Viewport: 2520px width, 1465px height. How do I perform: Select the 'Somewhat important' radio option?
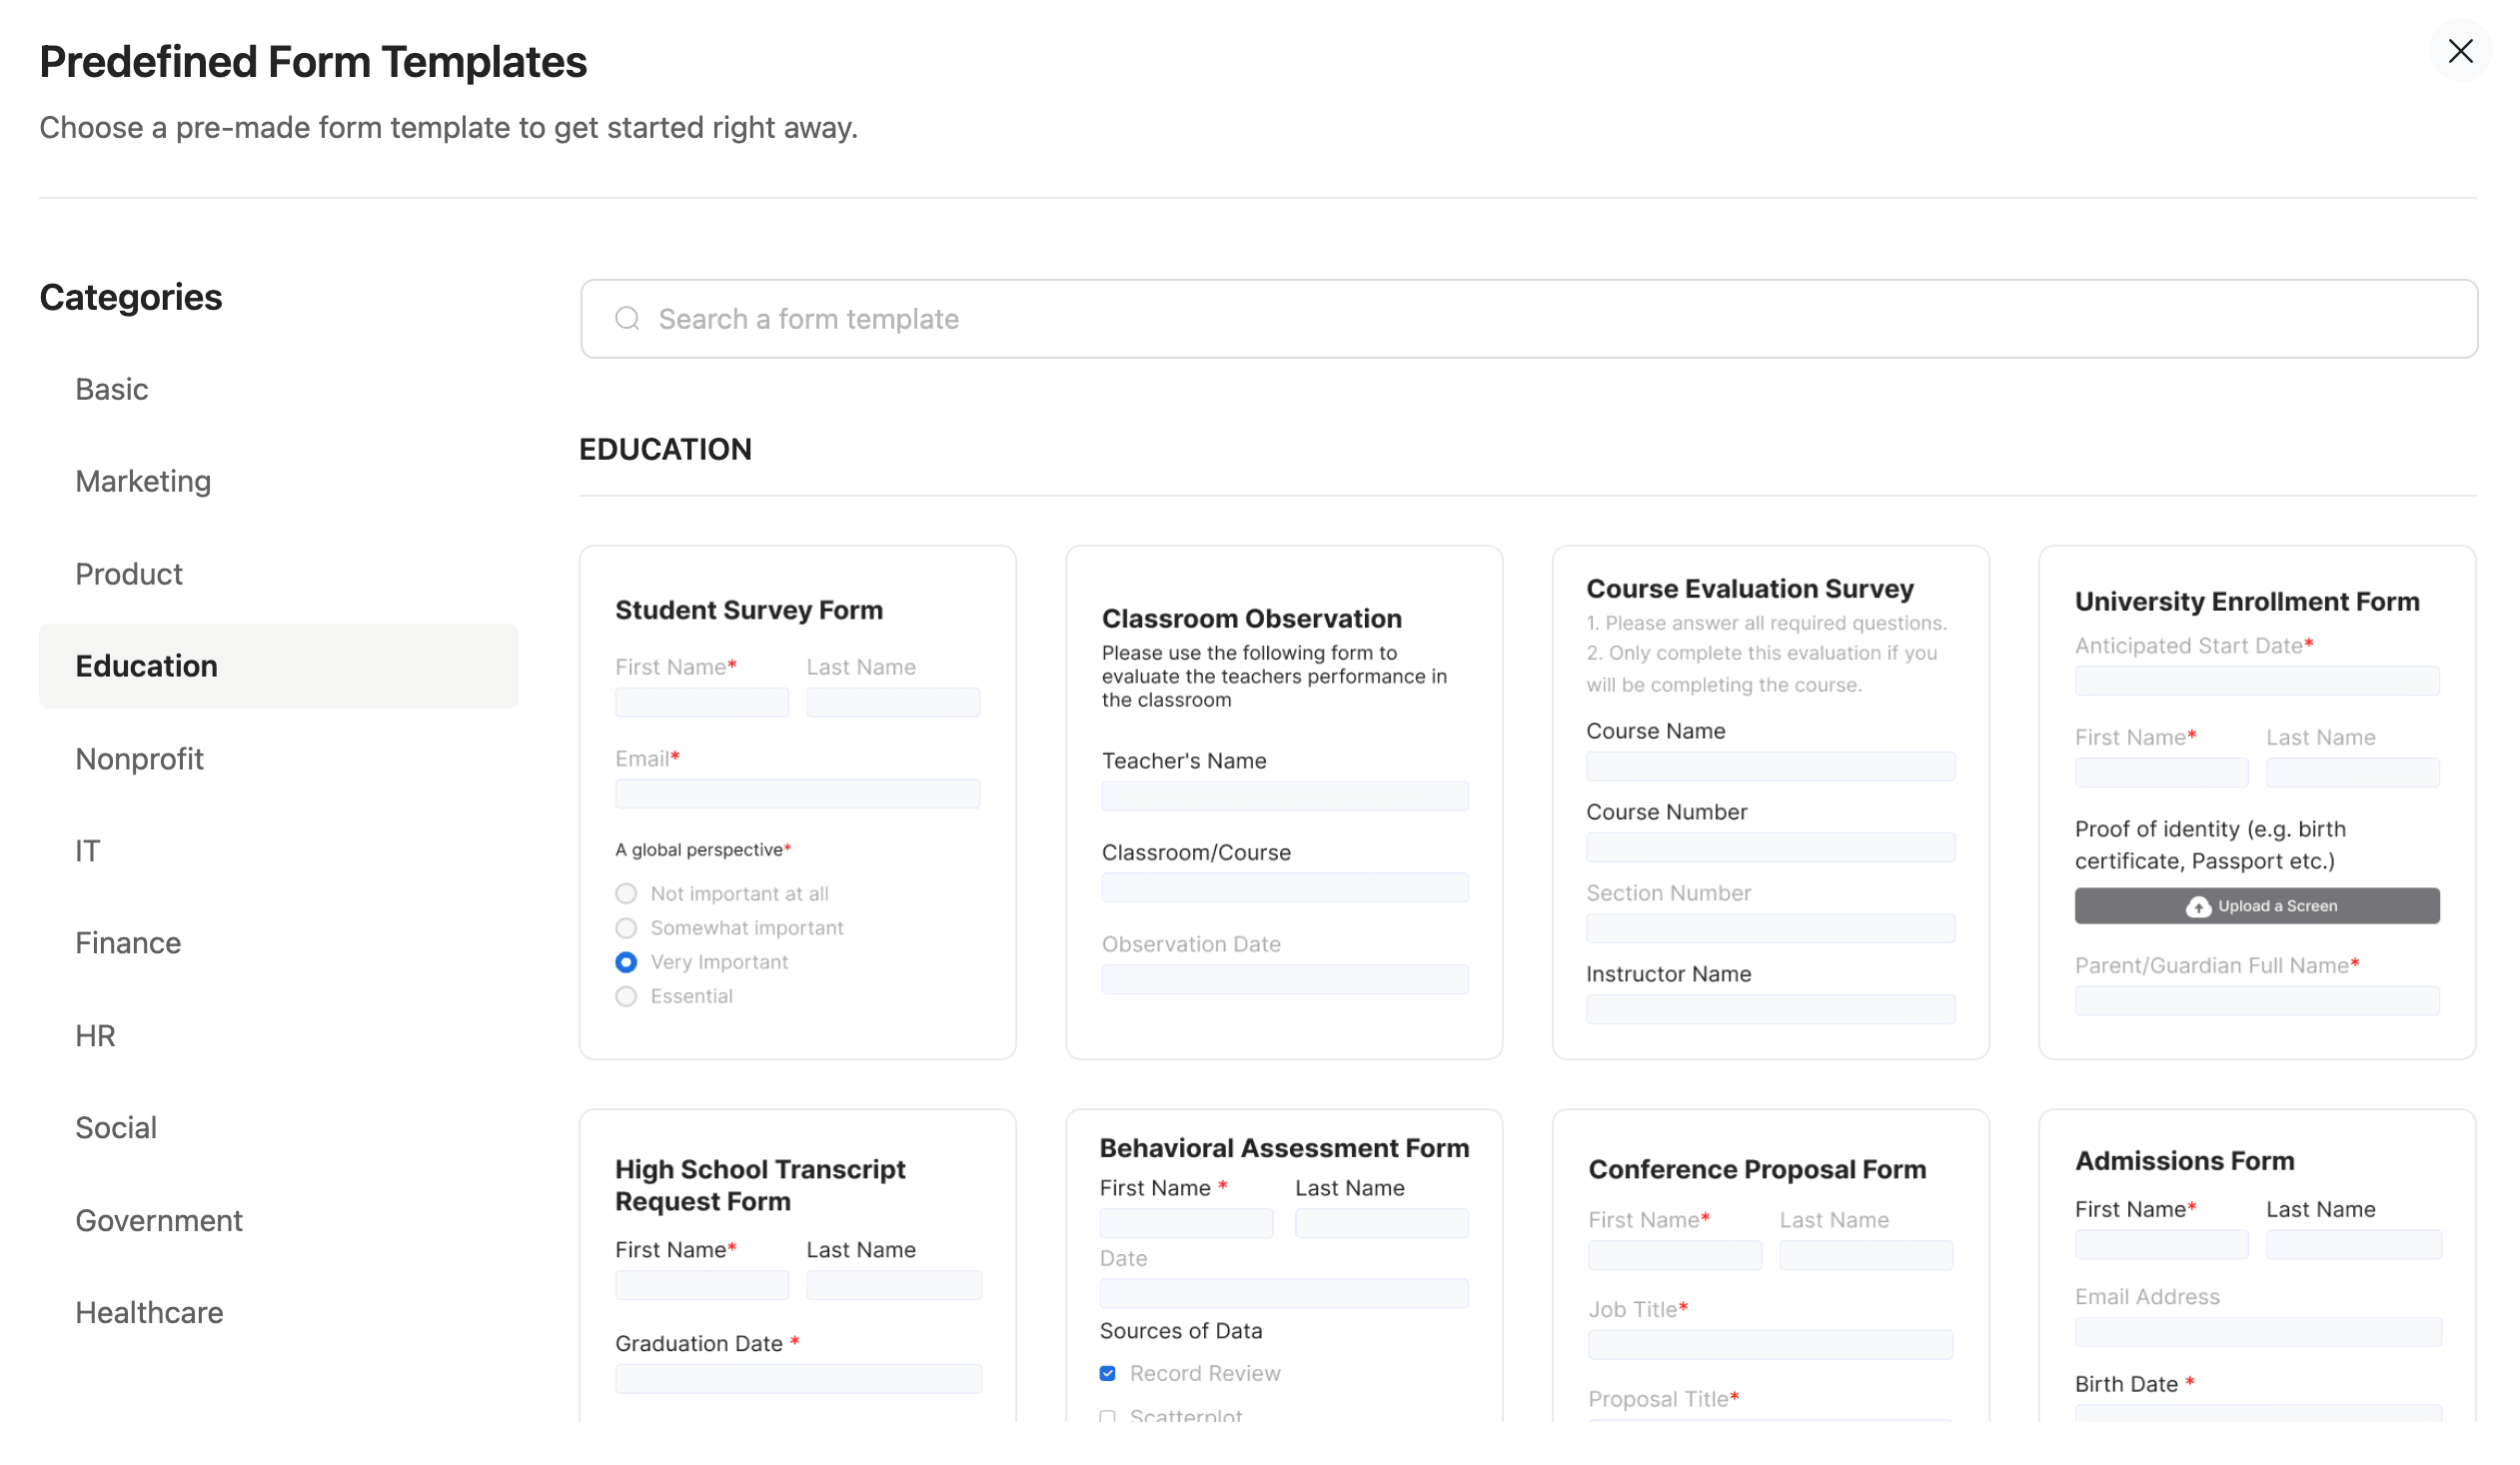(626, 928)
